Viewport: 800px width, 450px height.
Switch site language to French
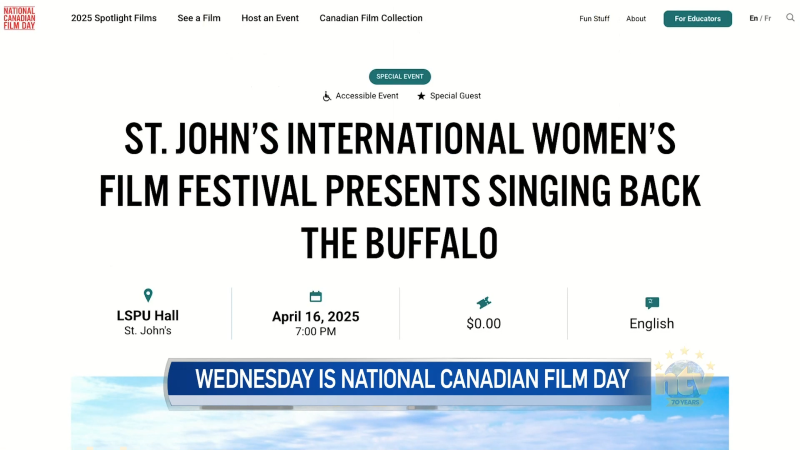tap(768, 18)
